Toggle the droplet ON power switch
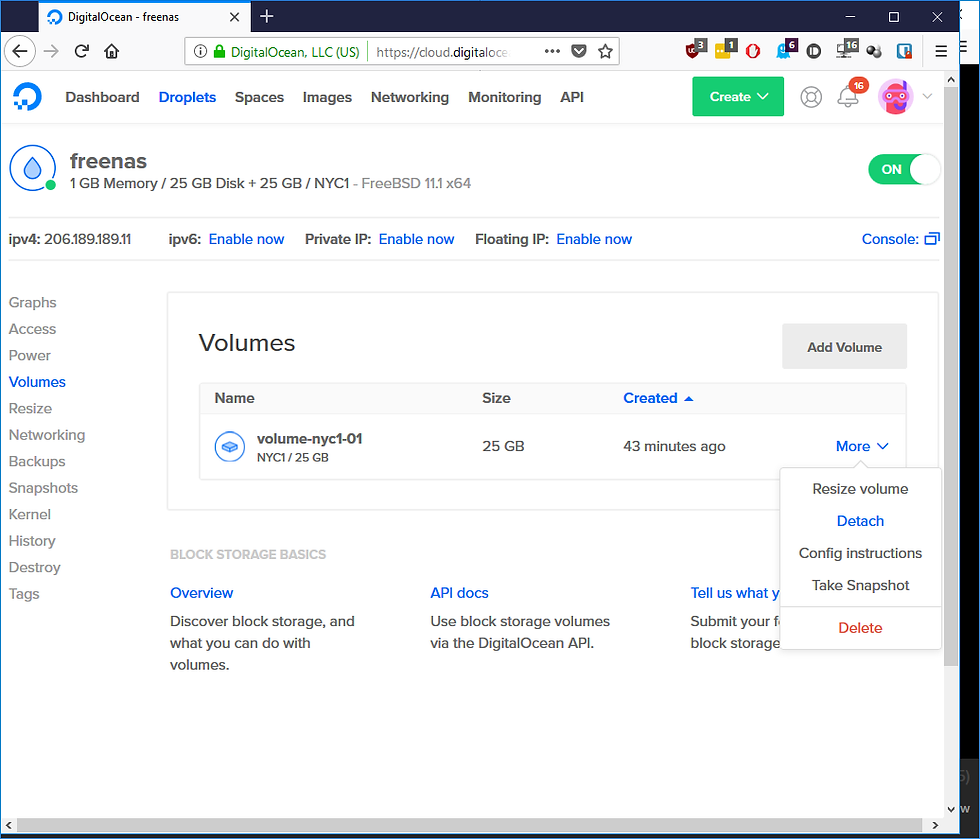The image size is (980, 839). coord(904,169)
